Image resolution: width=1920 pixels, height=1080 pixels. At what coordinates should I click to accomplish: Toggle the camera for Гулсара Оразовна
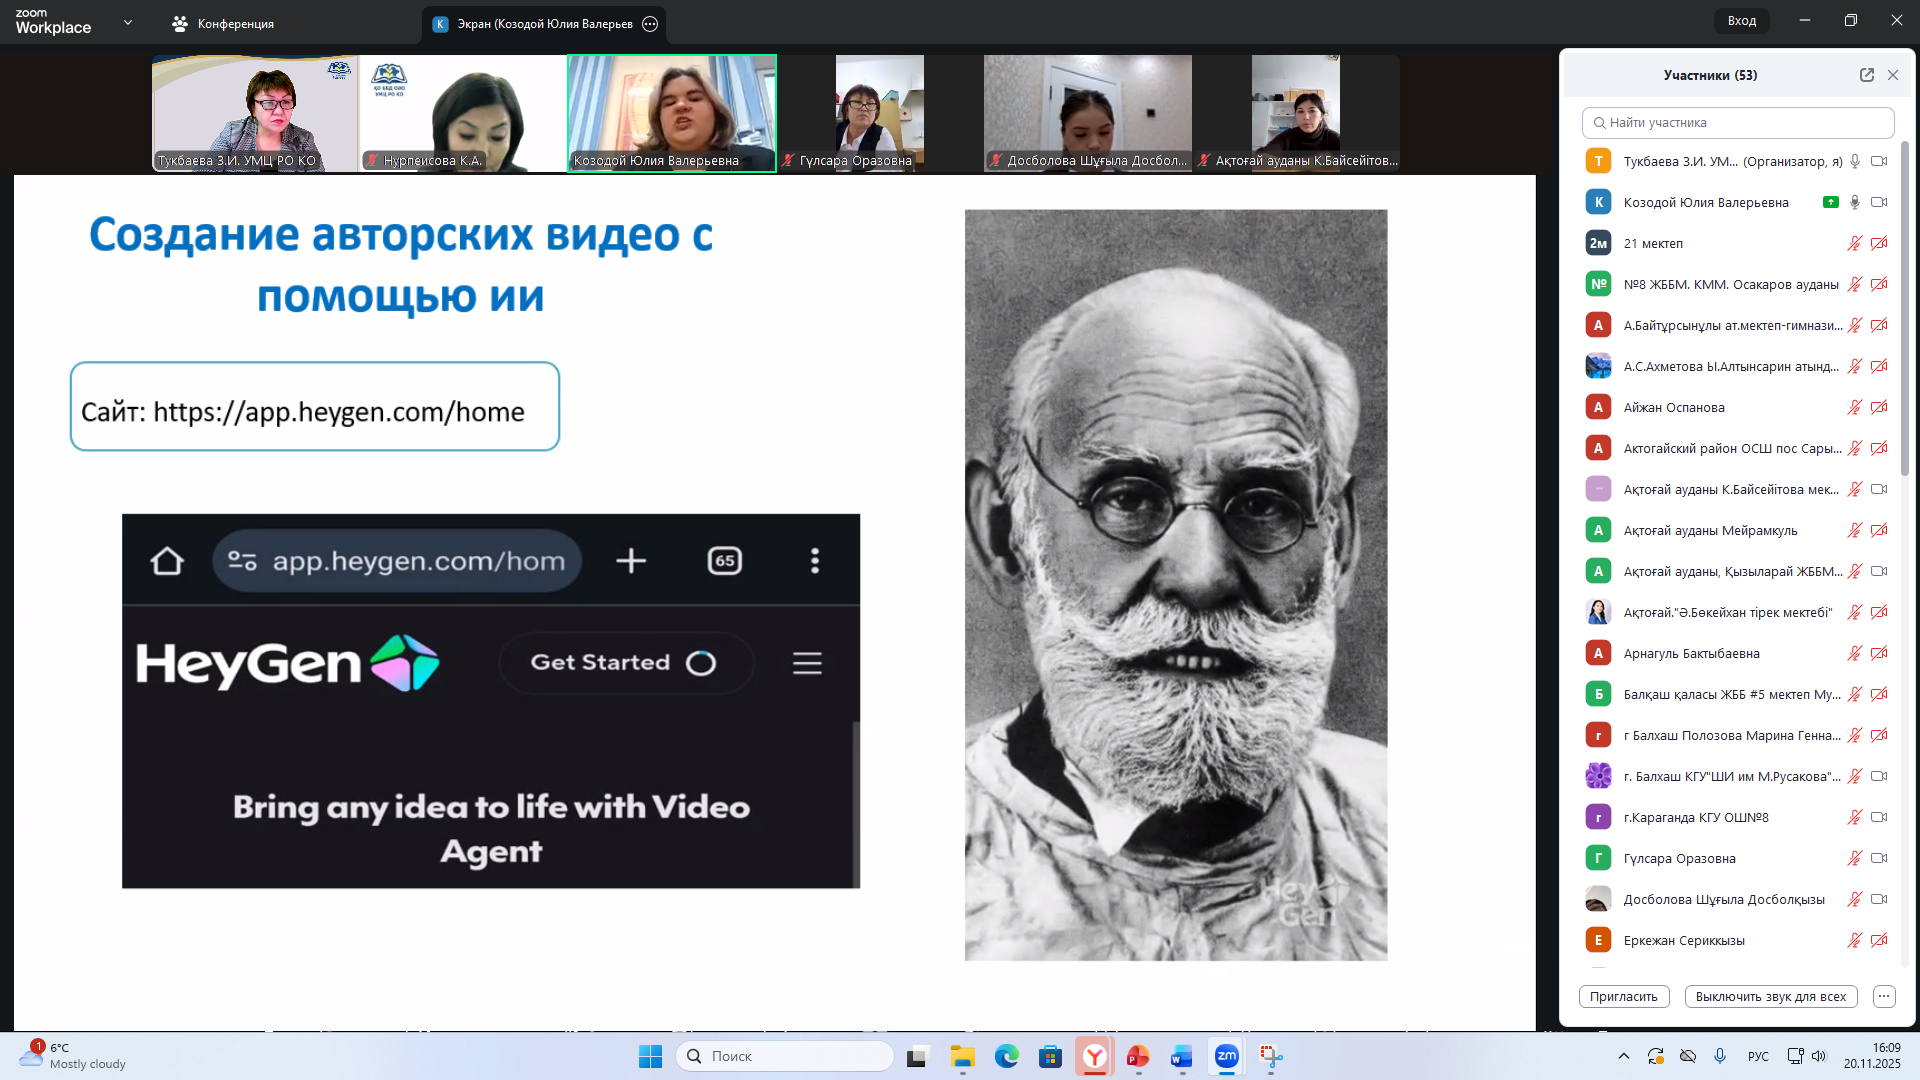pyautogui.click(x=1879, y=858)
